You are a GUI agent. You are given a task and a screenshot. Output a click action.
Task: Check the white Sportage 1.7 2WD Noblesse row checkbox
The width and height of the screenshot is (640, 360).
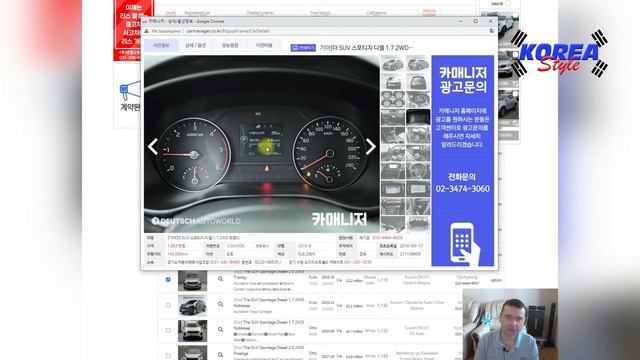point(168,330)
